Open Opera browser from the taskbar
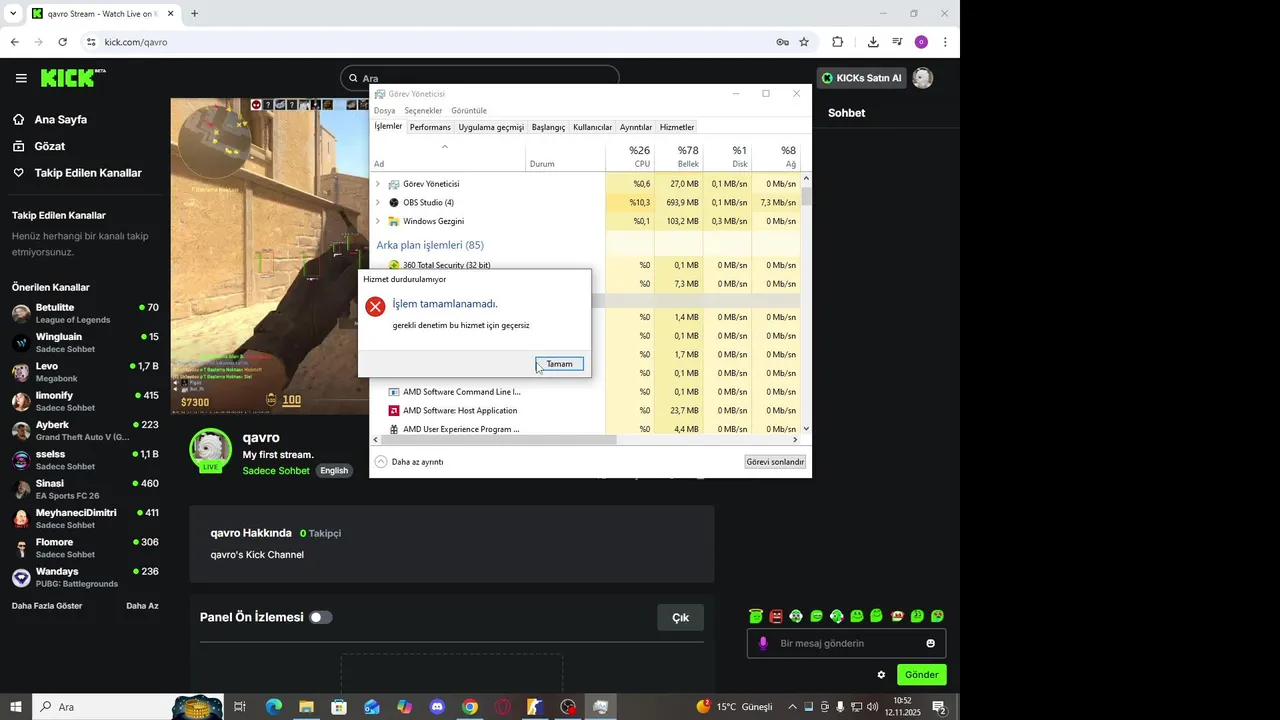The height and width of the screenshot is (720, 1280). 503,707
